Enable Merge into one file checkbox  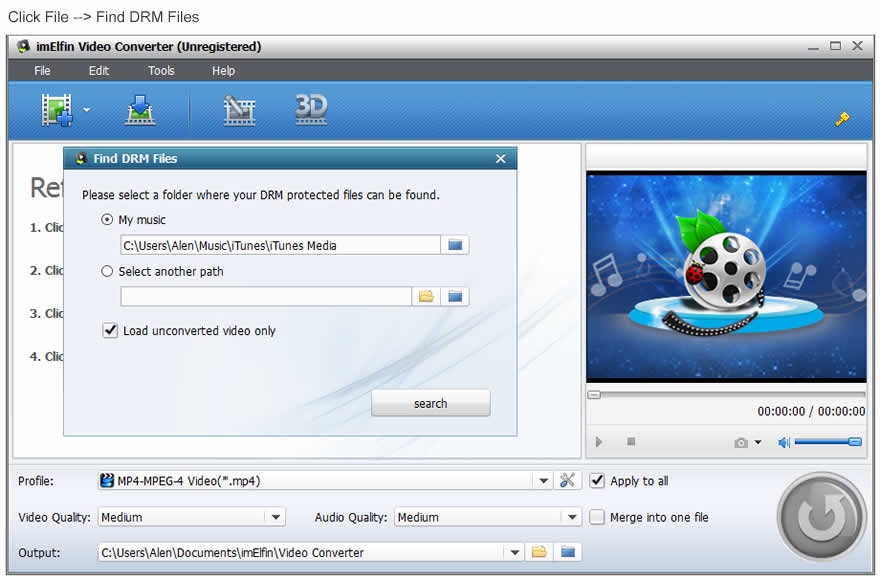597,517
